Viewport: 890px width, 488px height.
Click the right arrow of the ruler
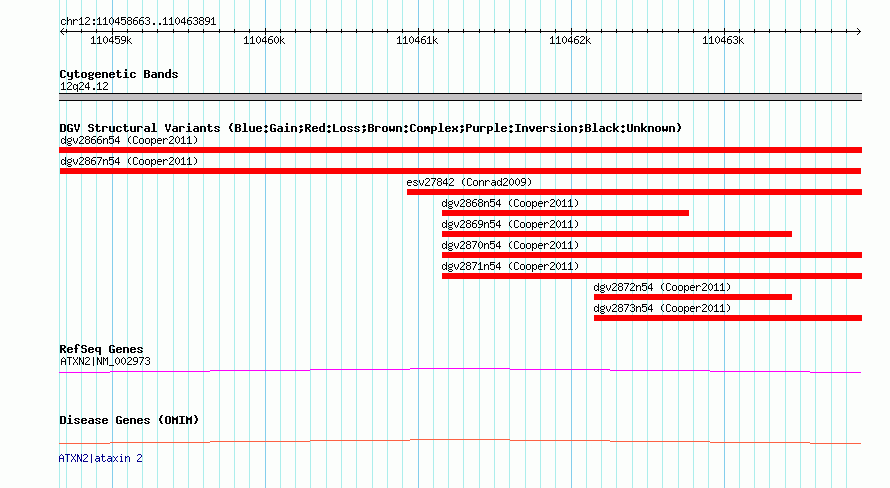pos(858,31)
